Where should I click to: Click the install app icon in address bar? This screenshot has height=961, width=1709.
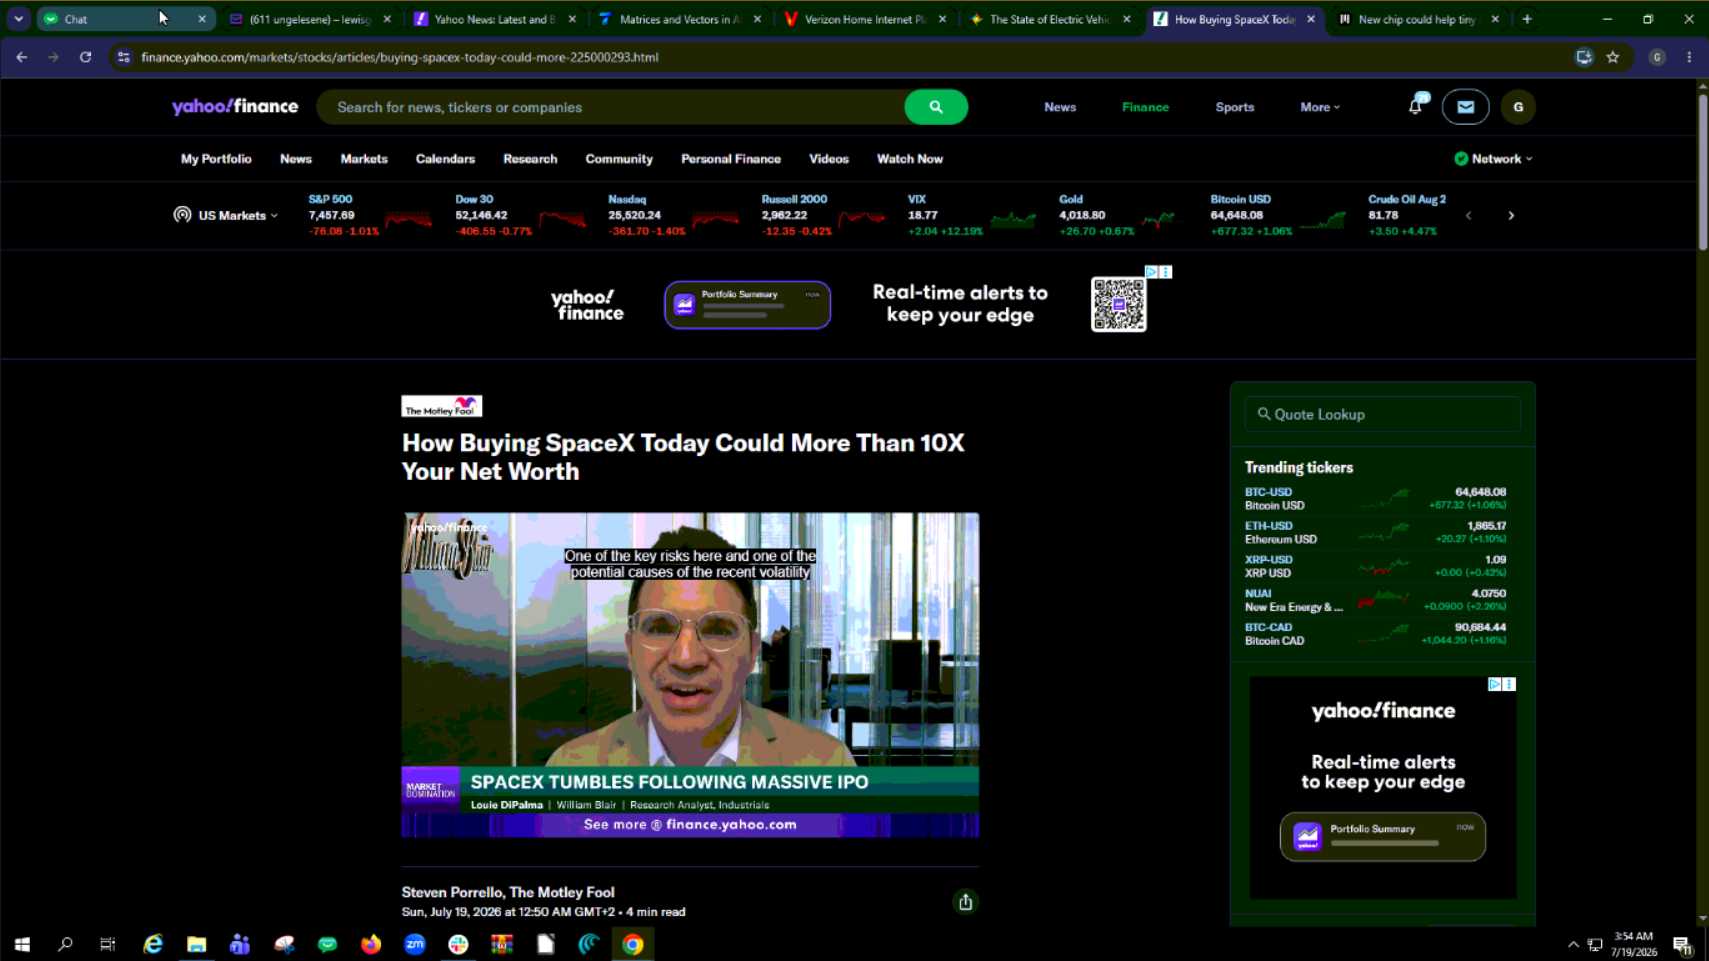1583,57
